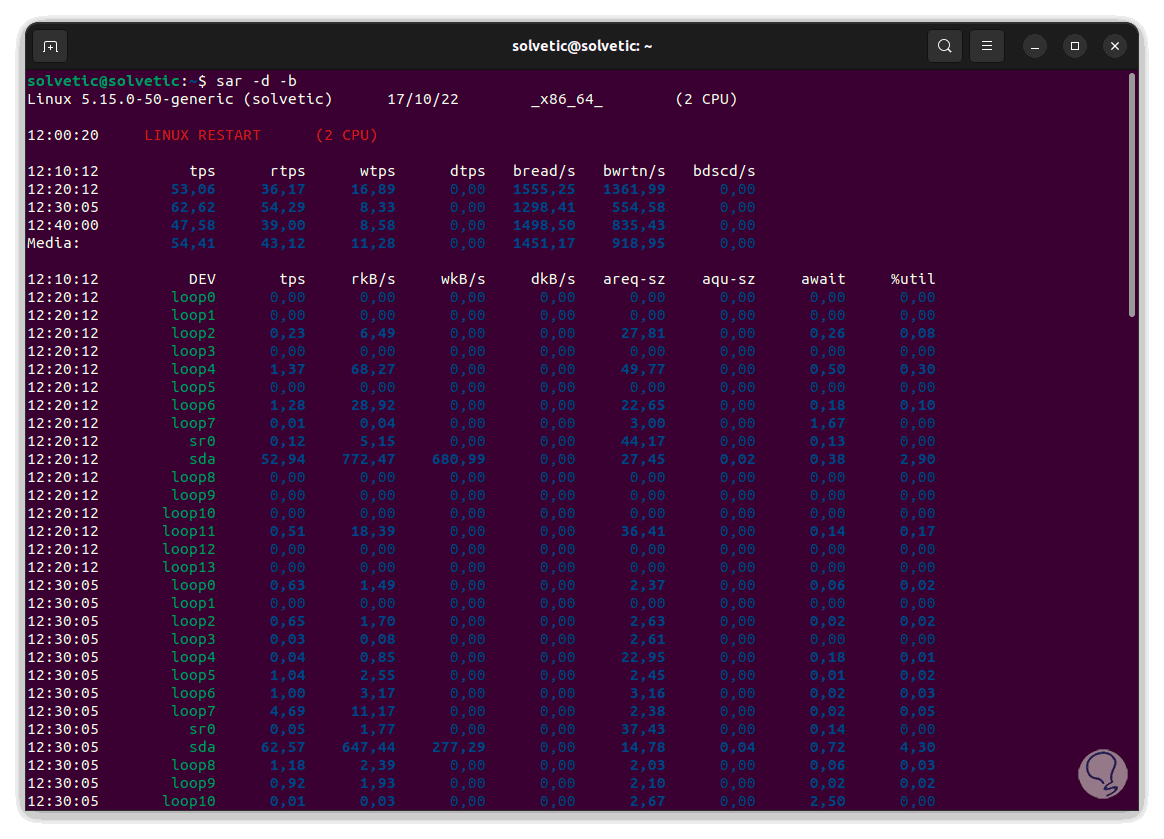This screenshot has width=1164, height=839.
Task: Click the %util column header
Action: 913,279
